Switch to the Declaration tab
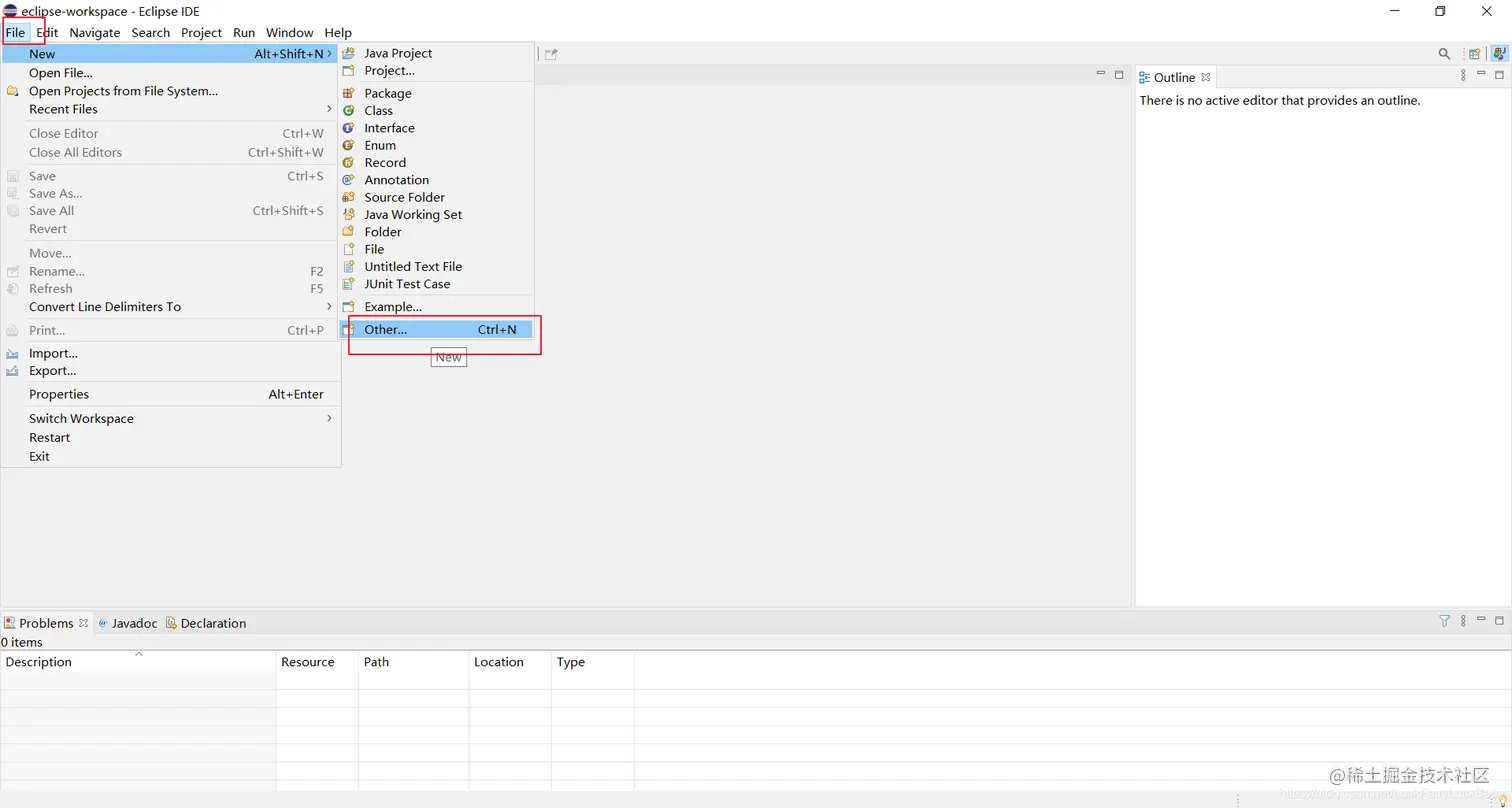The image size is (1512, 808). tap(206, 623)
